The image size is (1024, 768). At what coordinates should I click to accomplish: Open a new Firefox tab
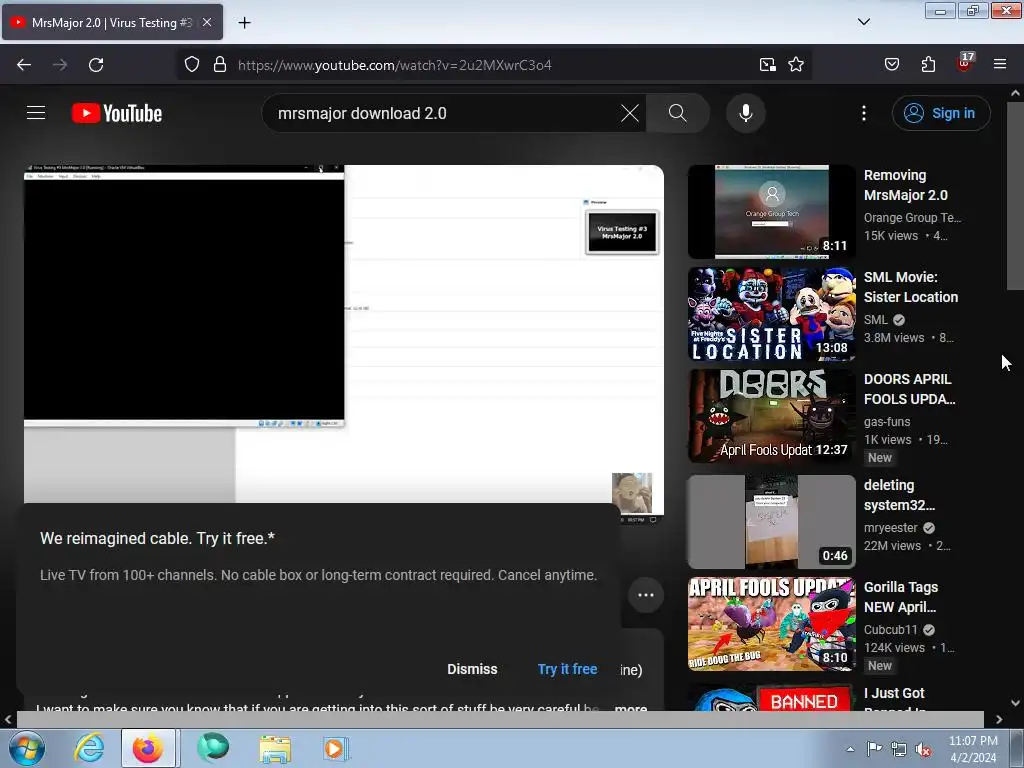tap(244, 23)
